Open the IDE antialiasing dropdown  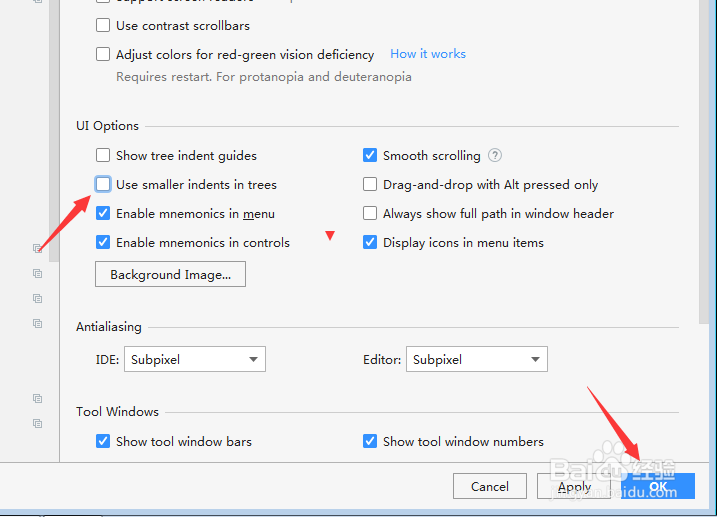[195, 359]
